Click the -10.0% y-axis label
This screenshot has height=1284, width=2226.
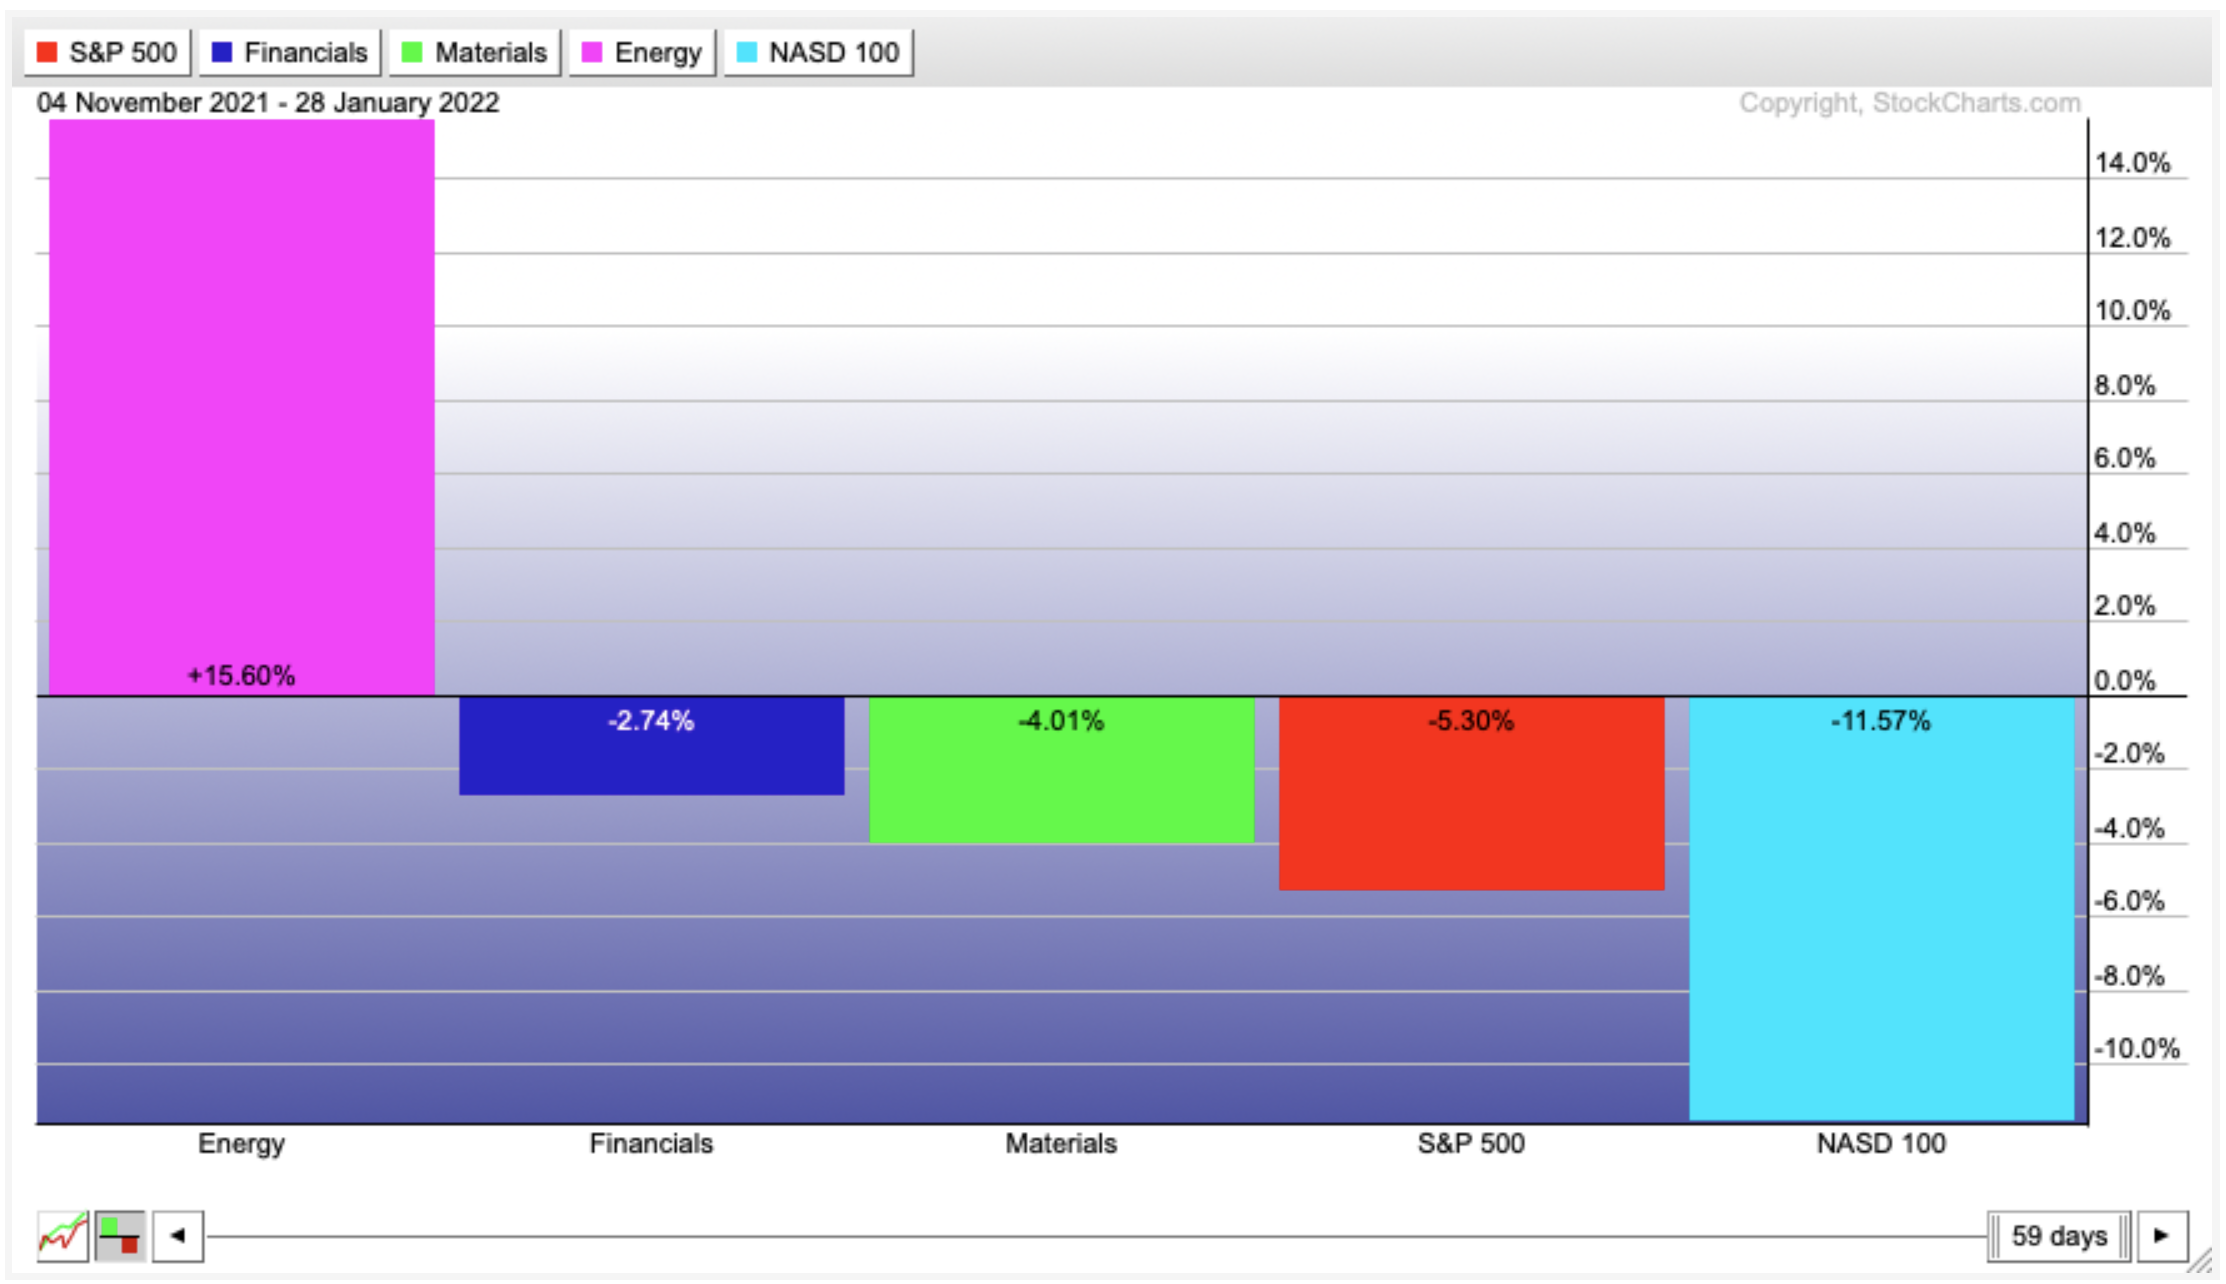[x=2137, y=1049]
